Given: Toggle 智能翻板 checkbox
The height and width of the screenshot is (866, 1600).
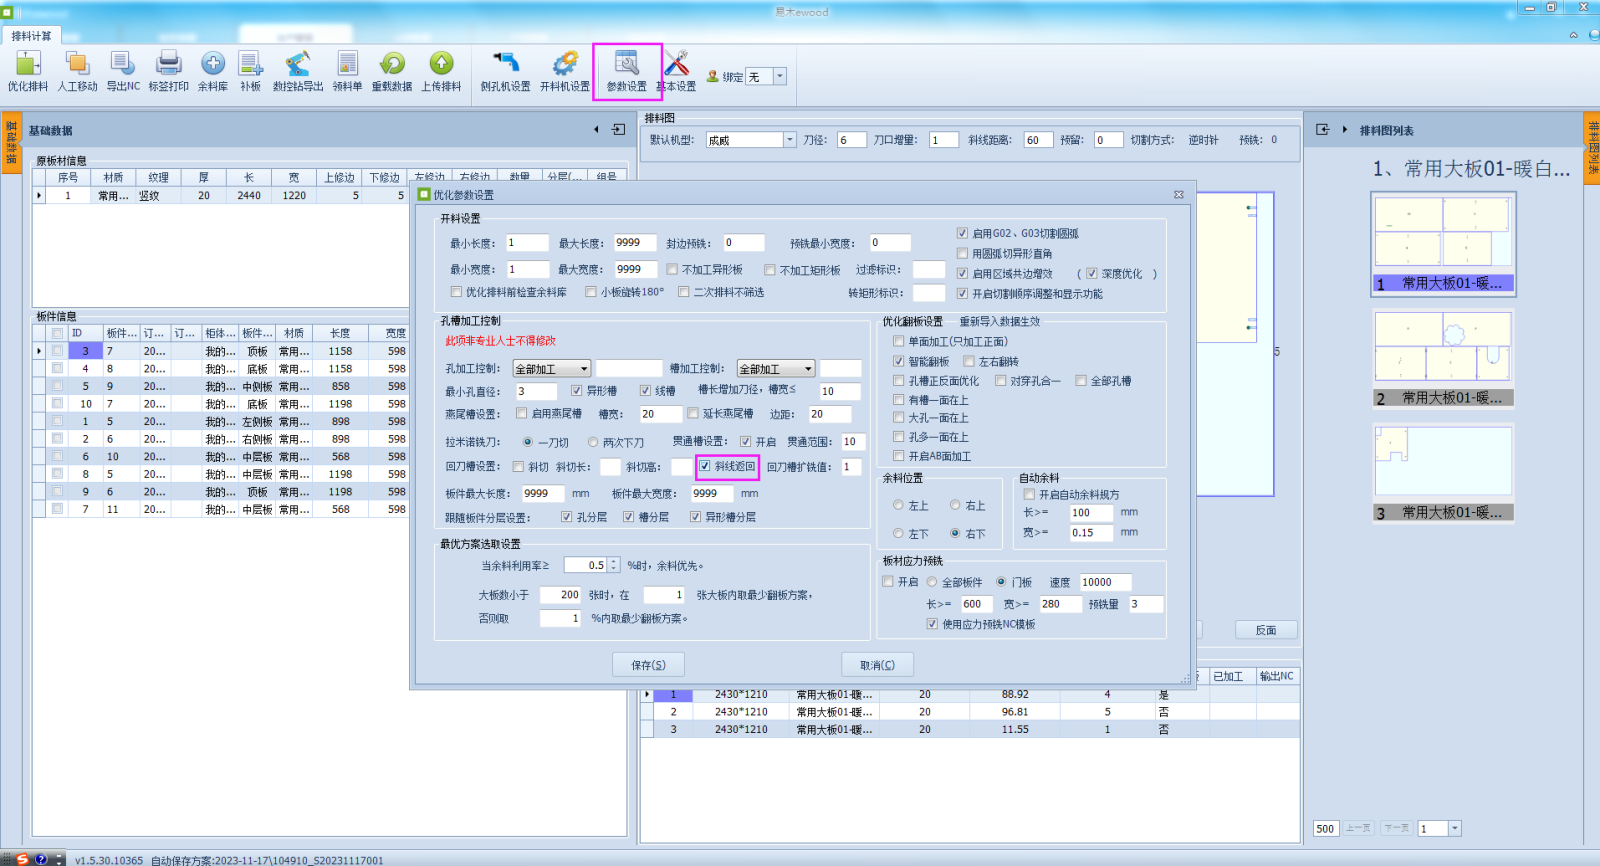Looking at the screenshot, I should (898, 361).
